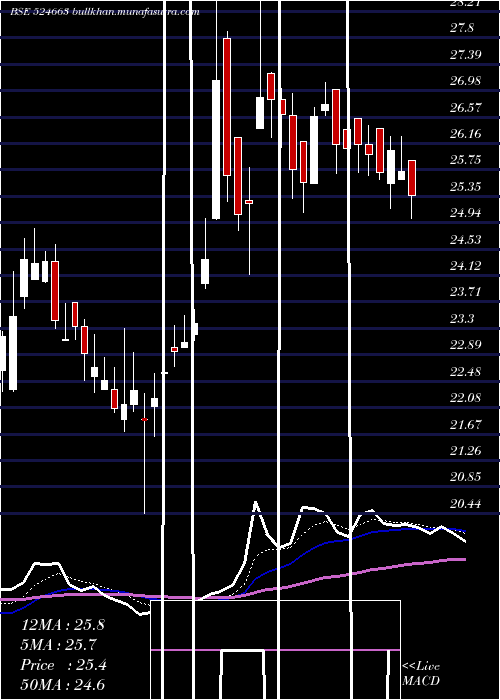Click the 12MA : 25.8 legend text
Image resolution: width=500 pixels, height=700 pixels.
click(62, 625)
